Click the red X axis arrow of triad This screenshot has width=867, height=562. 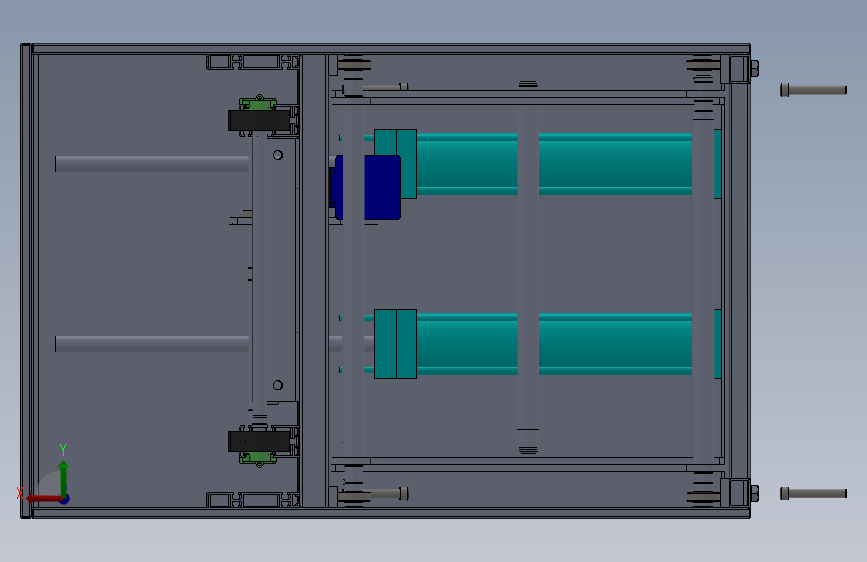point(43,498)
